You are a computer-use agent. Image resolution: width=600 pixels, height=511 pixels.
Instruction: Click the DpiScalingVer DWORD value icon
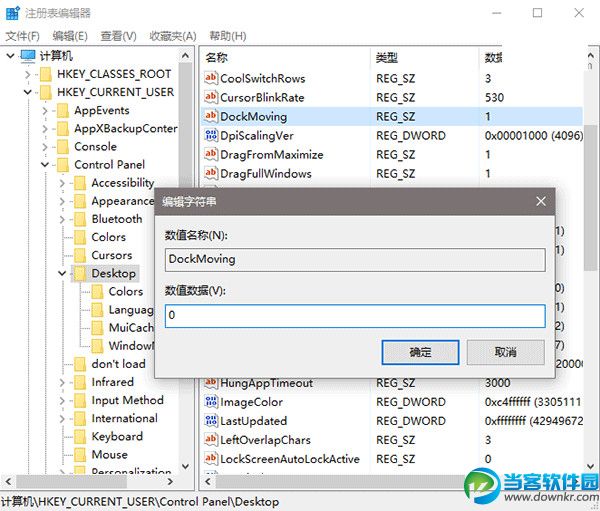[211, 136]
